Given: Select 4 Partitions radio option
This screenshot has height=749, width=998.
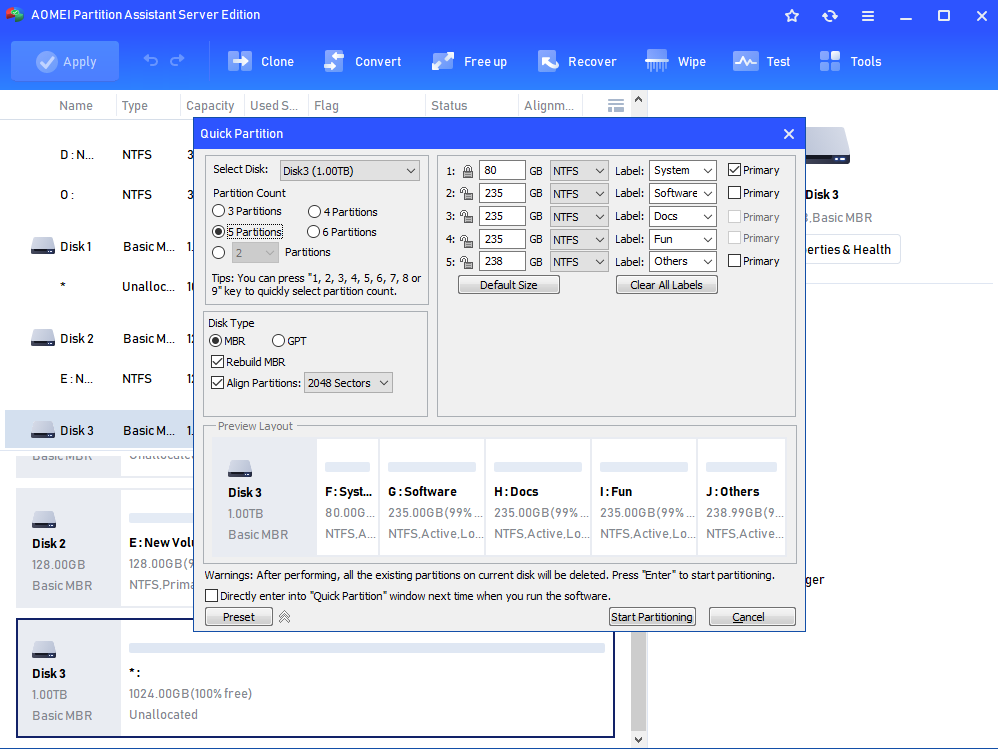Looking at the screenshot, I should (x=342, y=212).
